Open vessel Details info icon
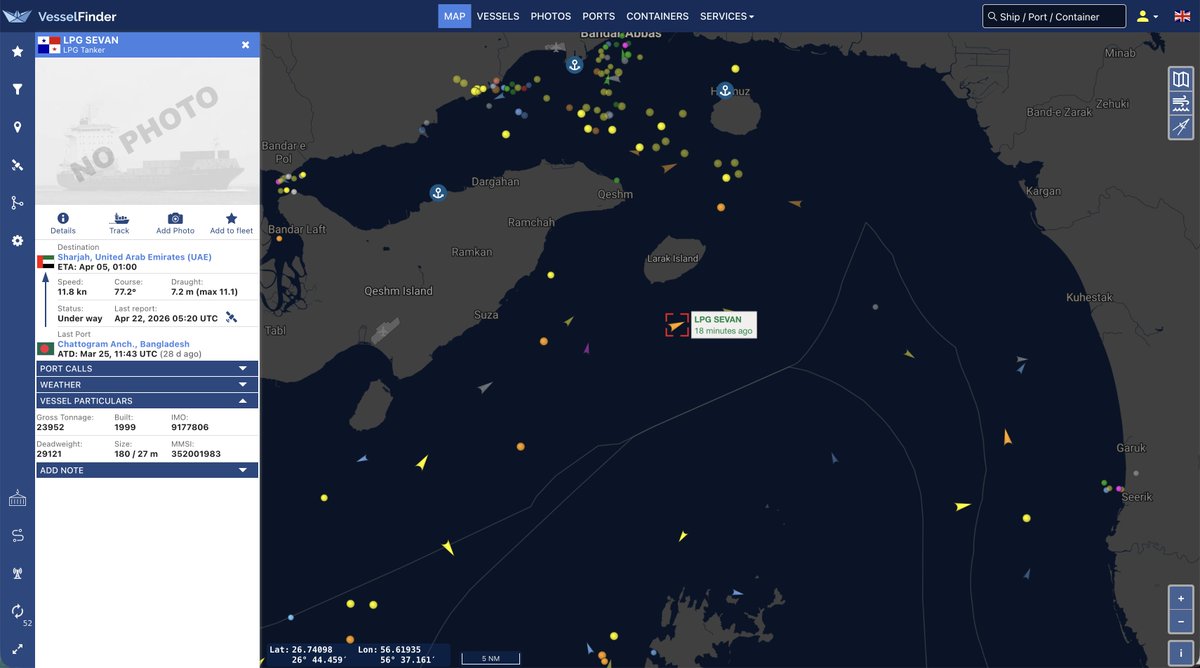1200x668 pixels. pos(63,224)
